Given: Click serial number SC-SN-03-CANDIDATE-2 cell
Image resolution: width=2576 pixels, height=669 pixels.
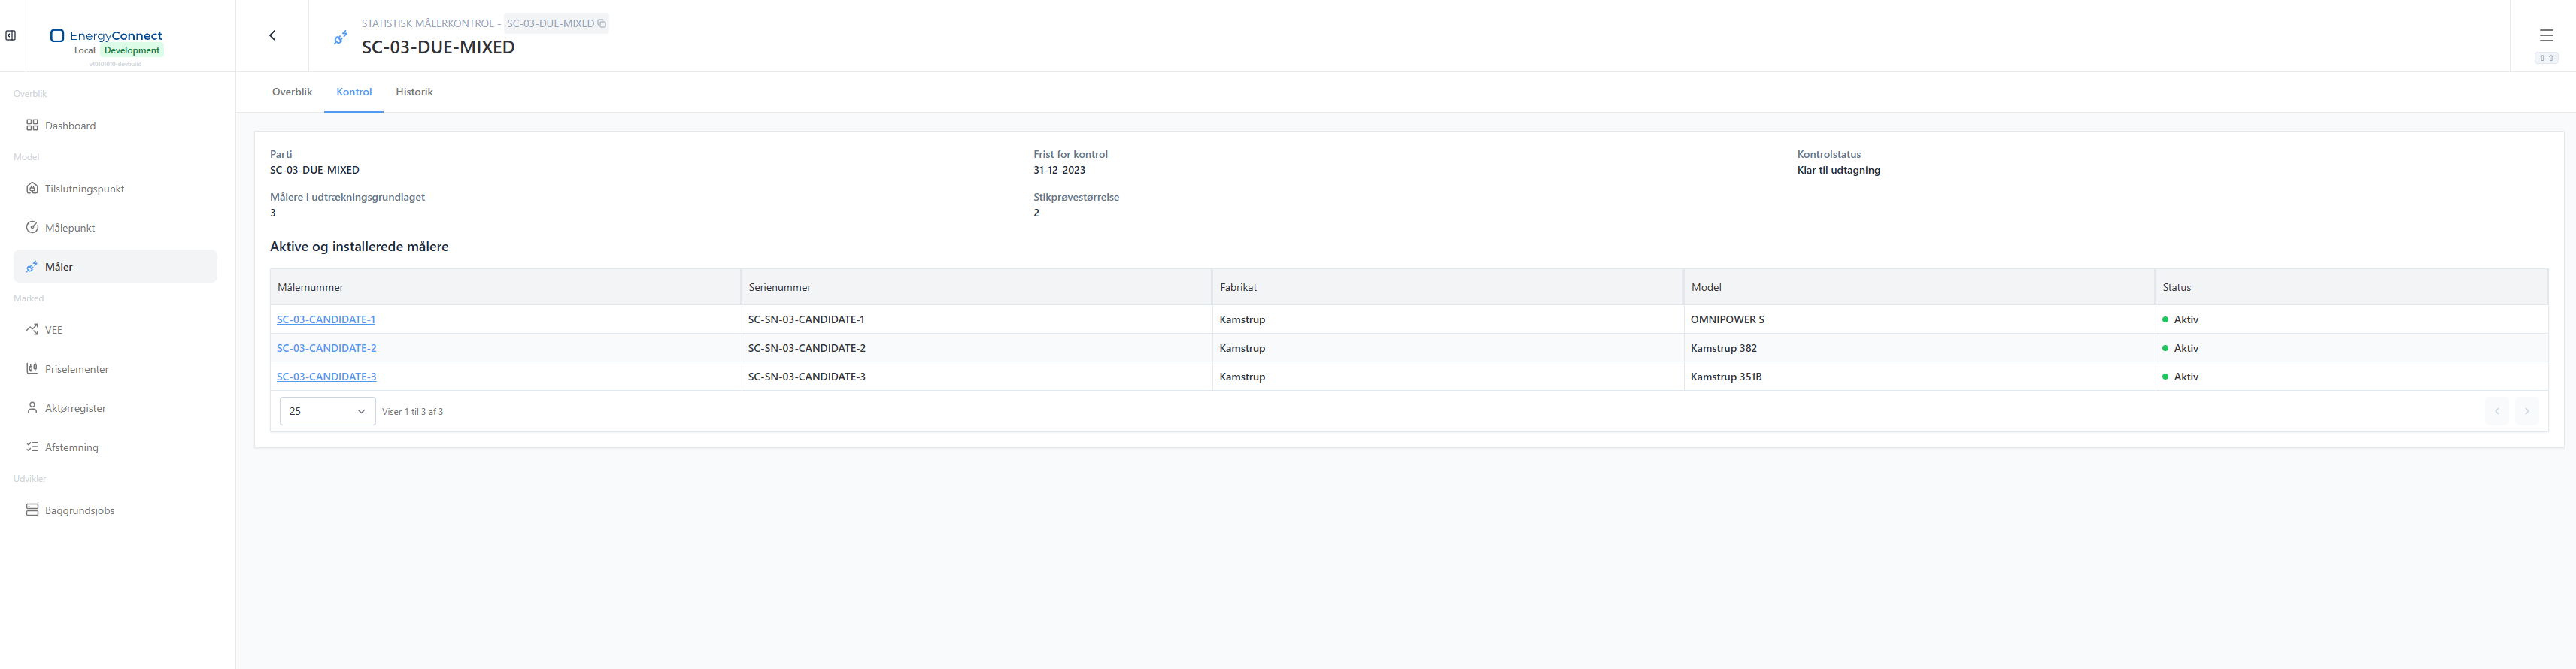Looking at the screenshot, I should pos(976,348).
